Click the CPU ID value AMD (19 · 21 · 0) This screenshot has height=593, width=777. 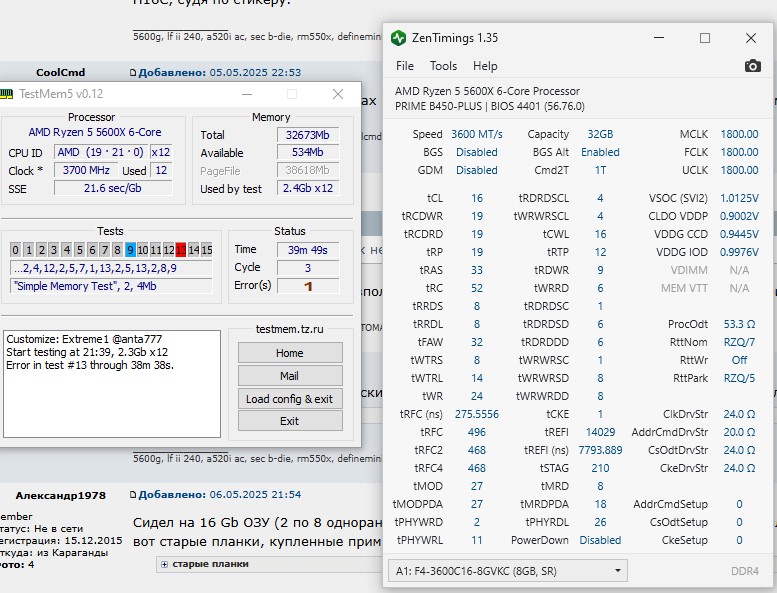pos(100,152)
